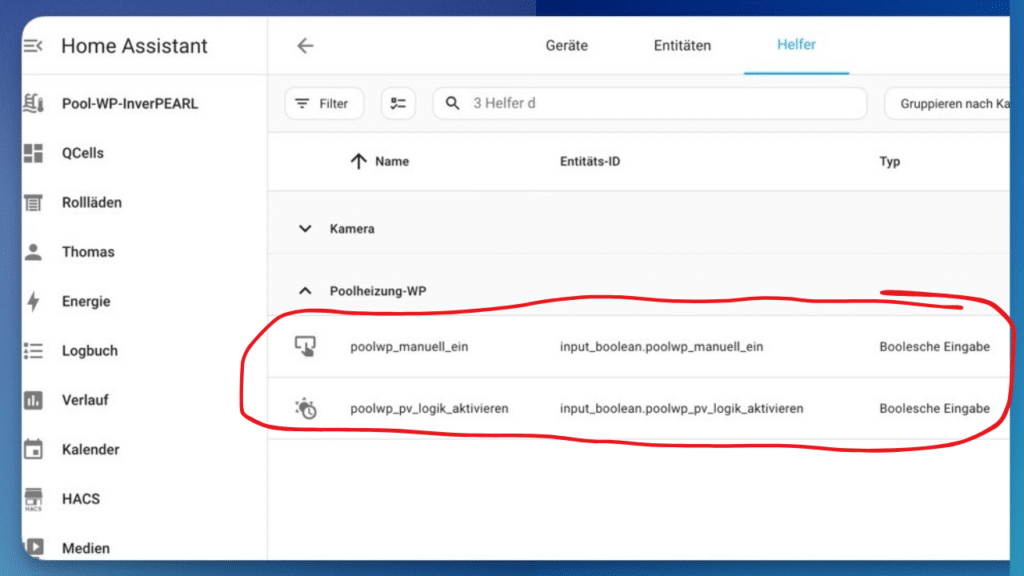
Task: Go back with the arrow icon
Action: 305,46
